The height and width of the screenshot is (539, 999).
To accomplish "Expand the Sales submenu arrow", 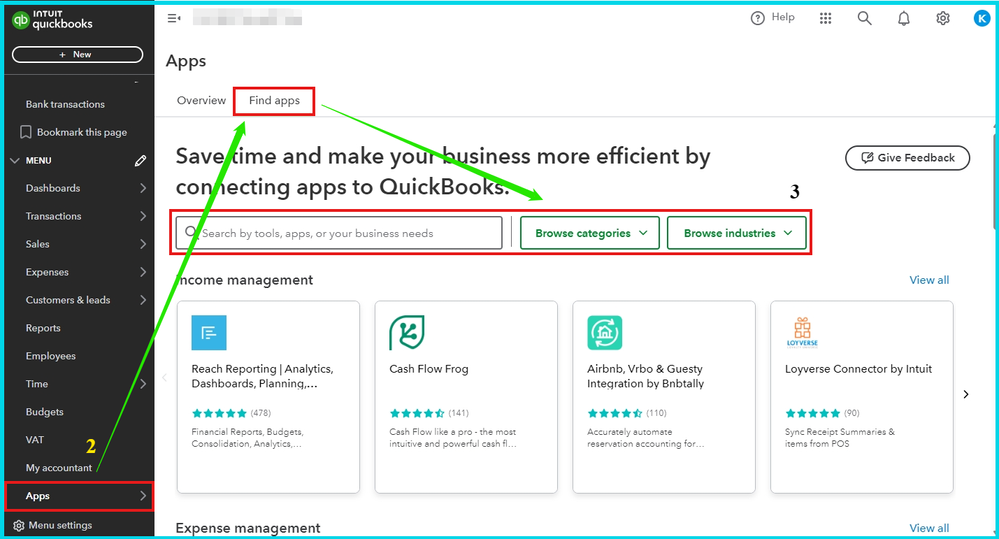I will click(143, 244).
